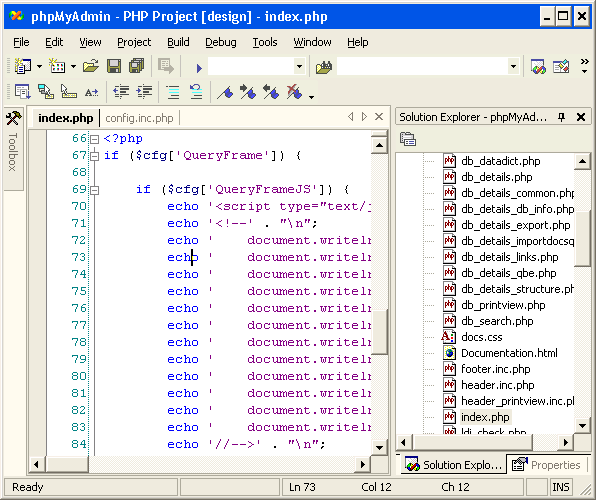The height and width of the screenshot is (500, 596).
Task: Toggle a bookmark with the flag icon
Action: 225,92
